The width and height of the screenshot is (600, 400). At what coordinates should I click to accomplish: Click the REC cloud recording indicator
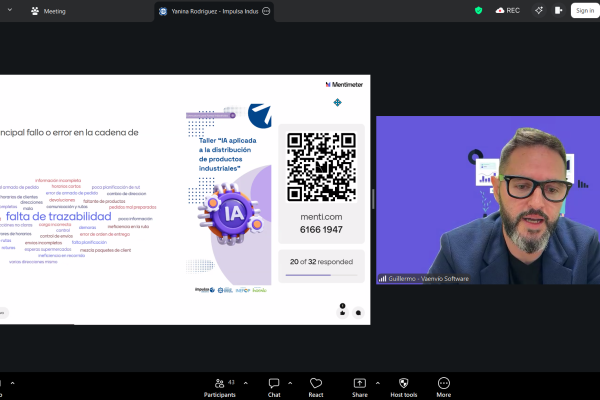(507, 10)
